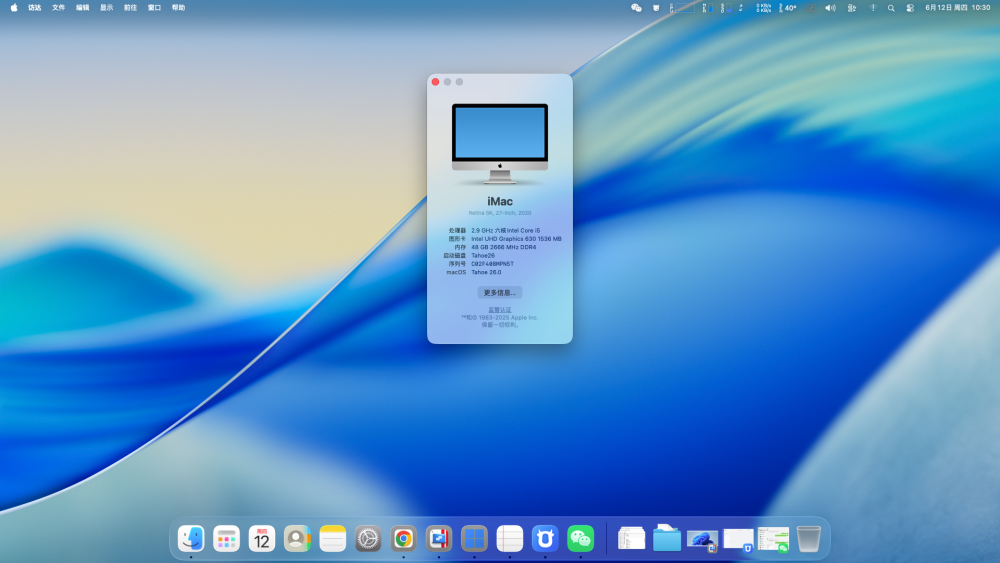Open the volume control in menu bar
Viewport: 1000px width, 563px height.
(x=830, y=8)
